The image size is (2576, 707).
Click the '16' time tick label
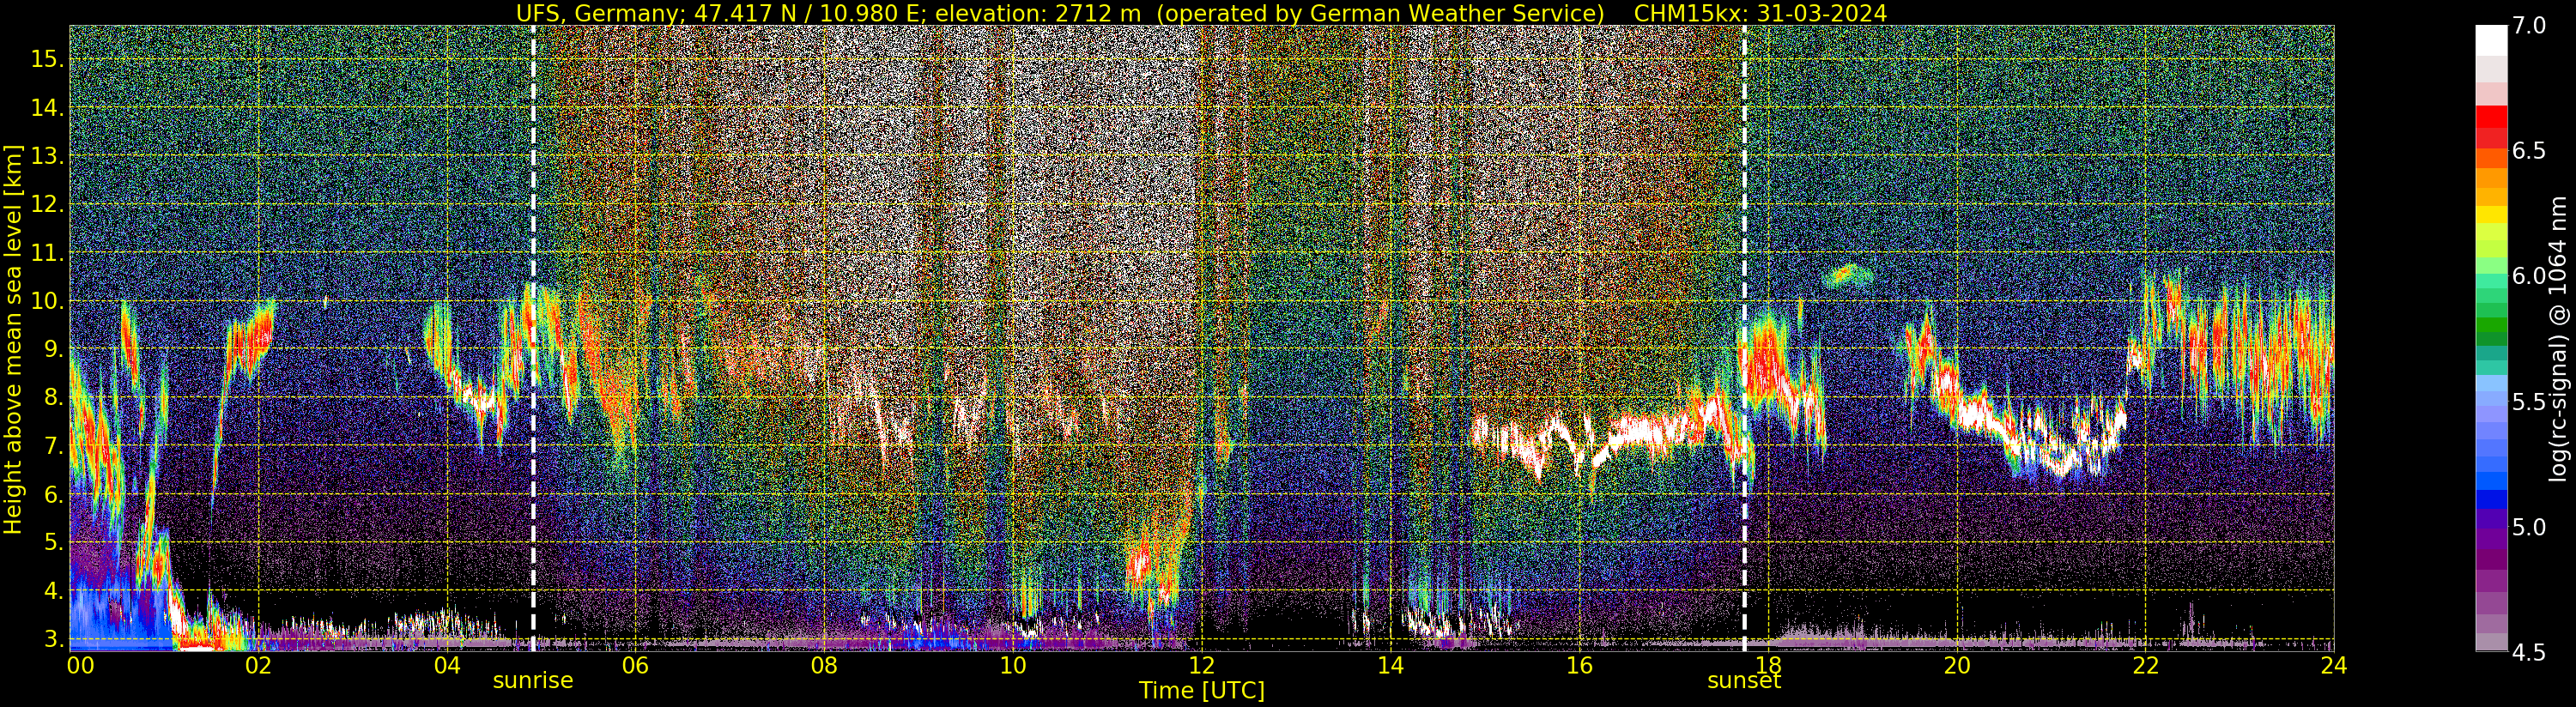[x=1579, y=665]
